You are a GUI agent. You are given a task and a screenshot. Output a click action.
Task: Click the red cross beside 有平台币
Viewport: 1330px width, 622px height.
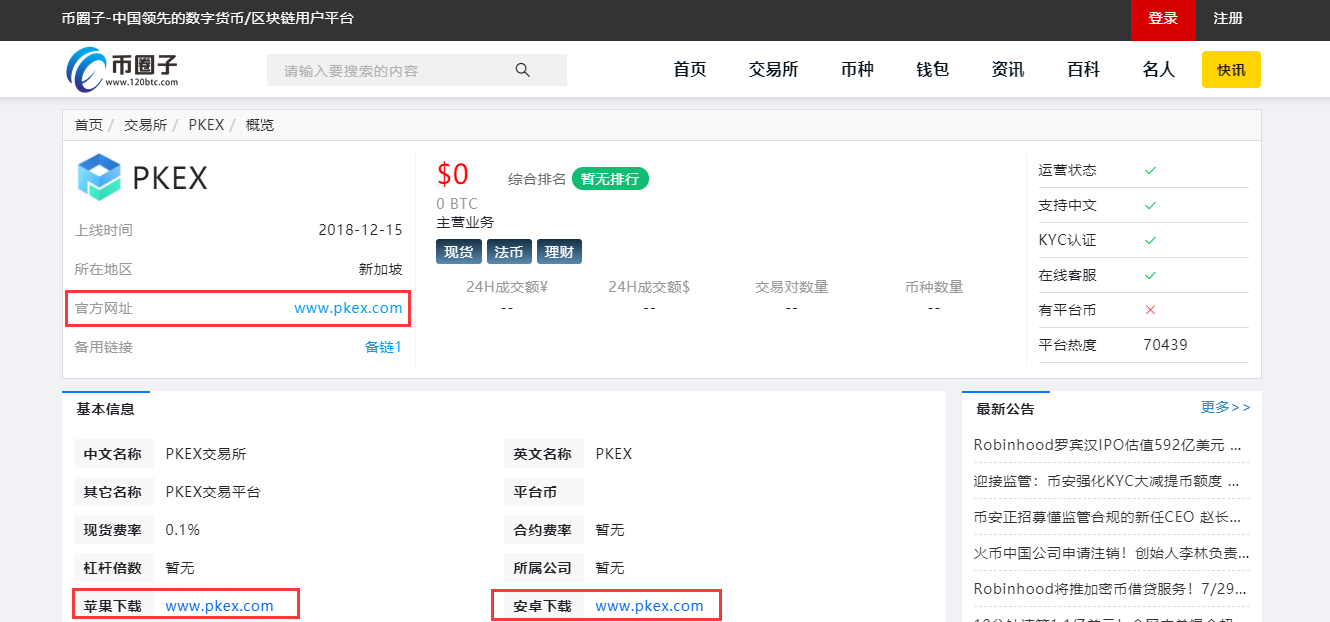click(x=1150, y=310)
